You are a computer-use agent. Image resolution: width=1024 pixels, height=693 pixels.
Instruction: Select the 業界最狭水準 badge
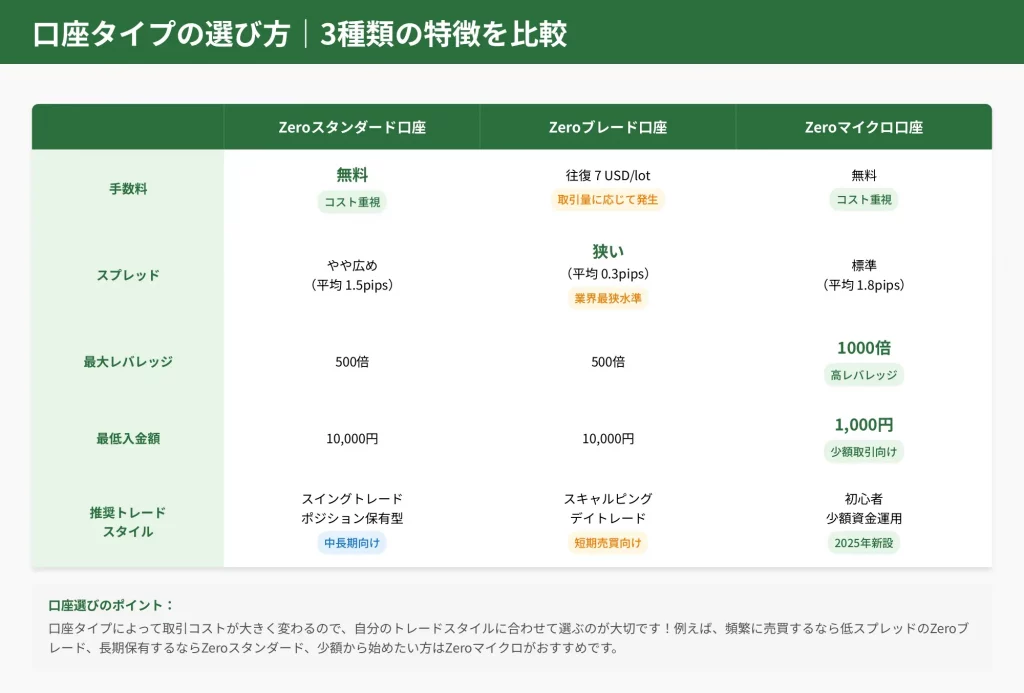pos(608,298)
